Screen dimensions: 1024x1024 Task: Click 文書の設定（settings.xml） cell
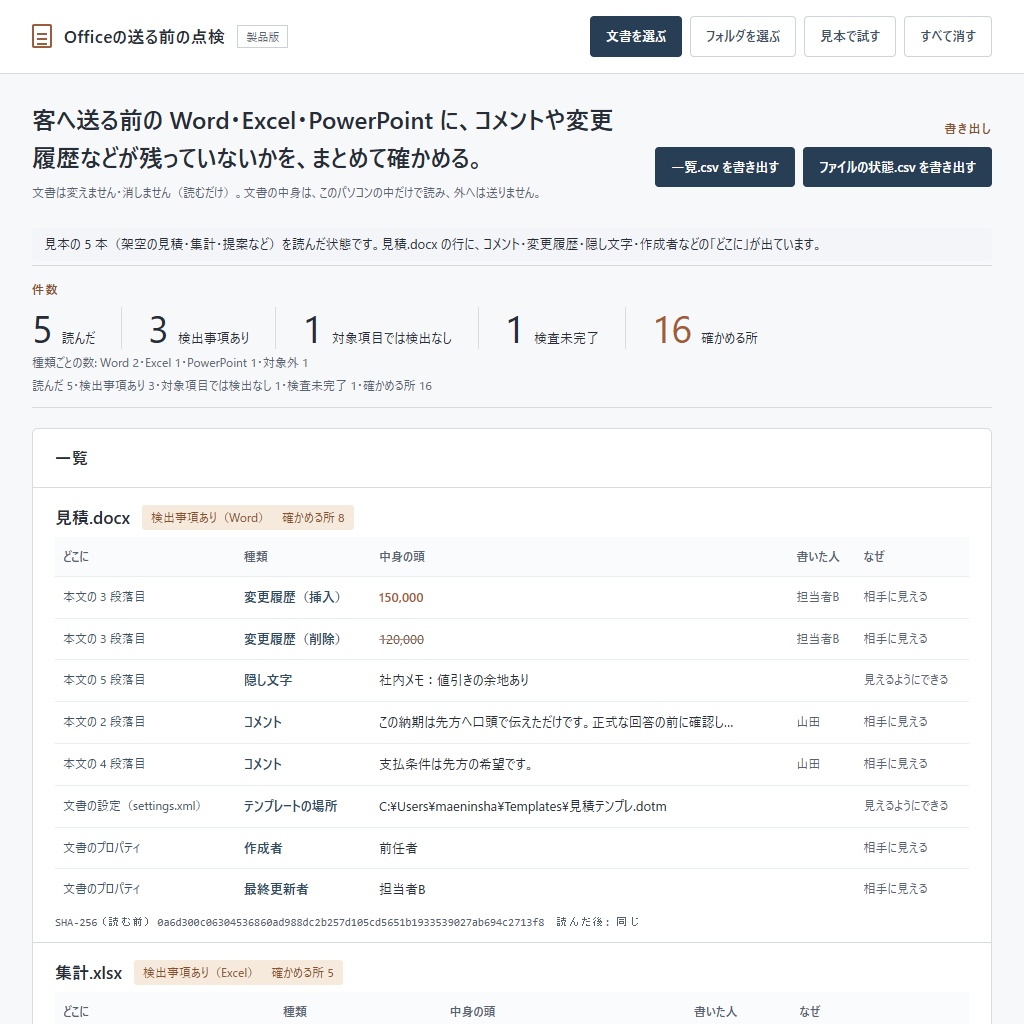point(132,806)
